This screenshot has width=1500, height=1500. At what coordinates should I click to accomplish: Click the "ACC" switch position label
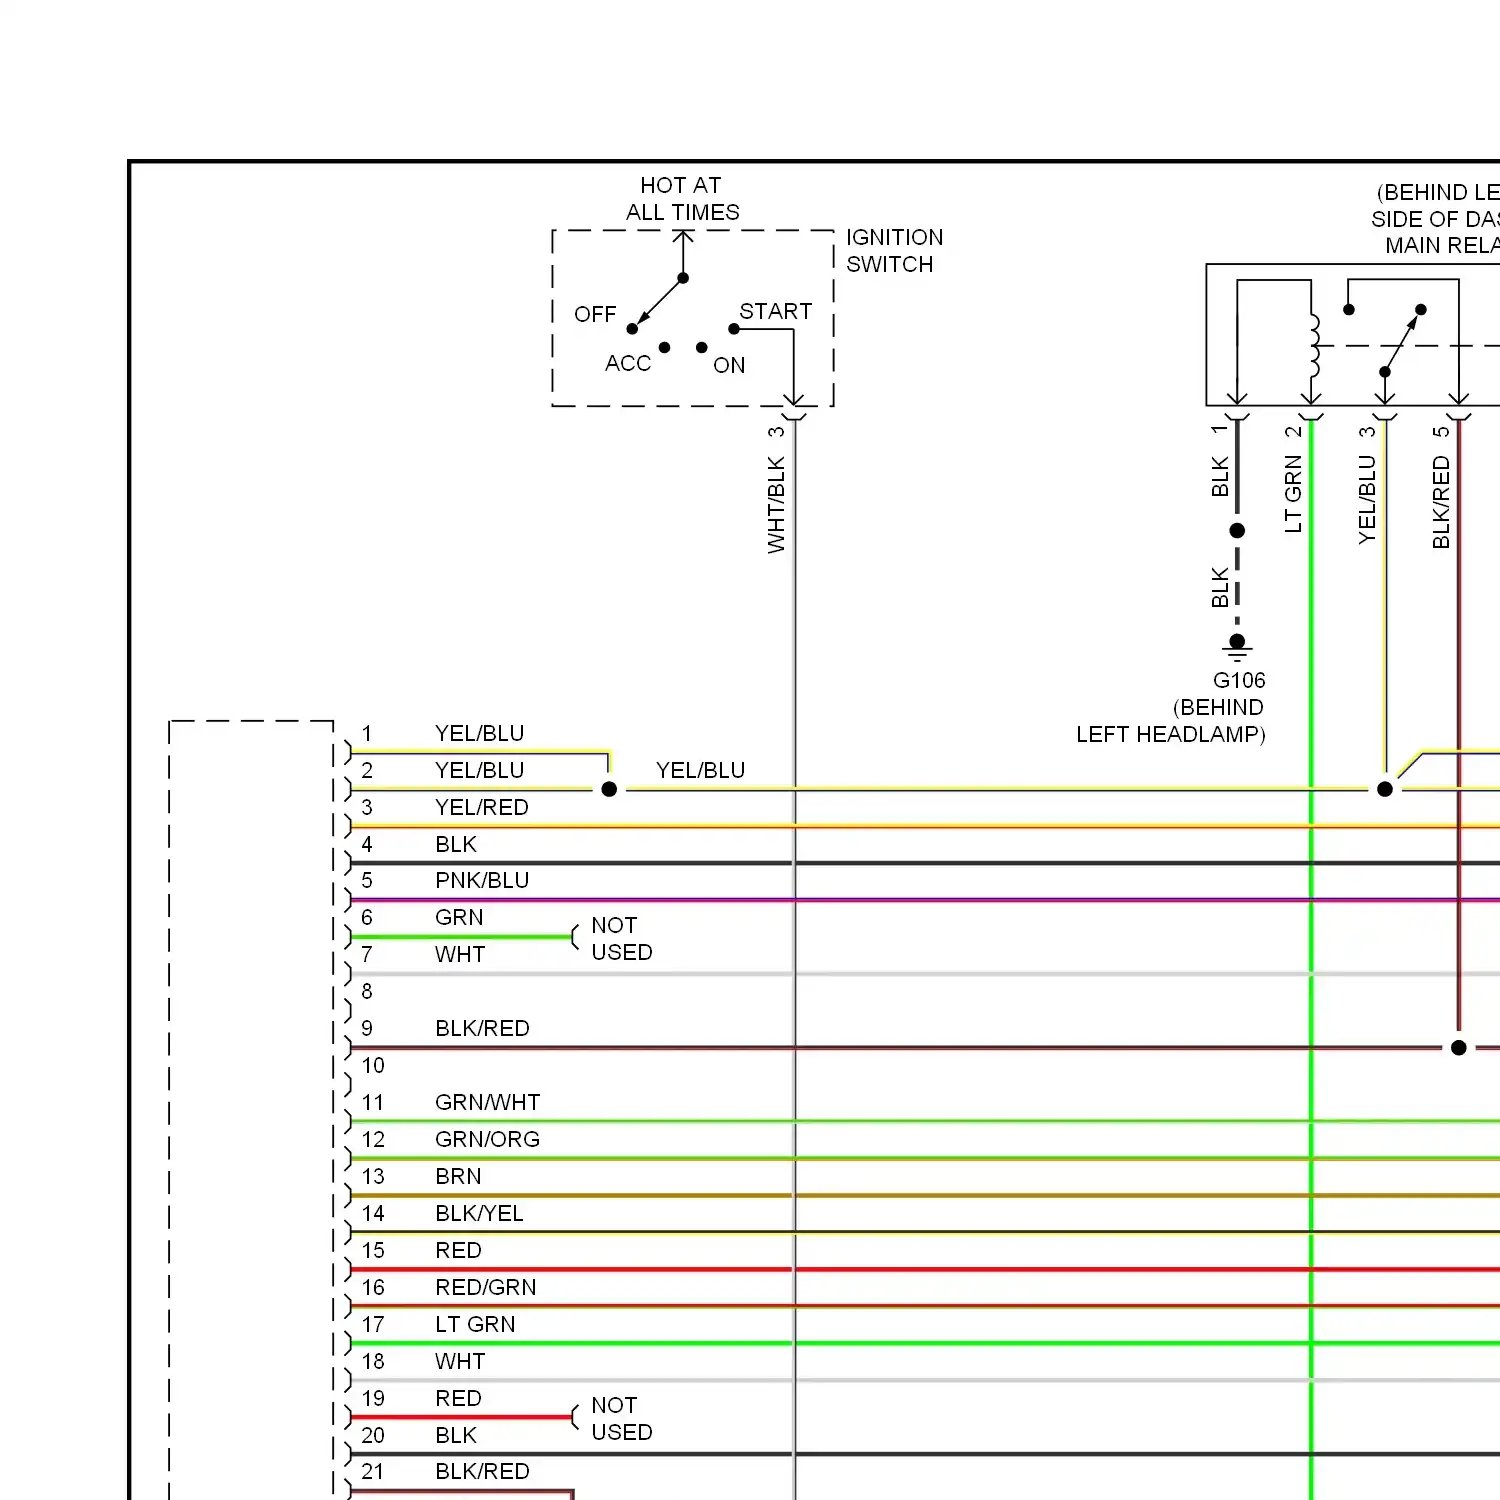tap(628, 364)
